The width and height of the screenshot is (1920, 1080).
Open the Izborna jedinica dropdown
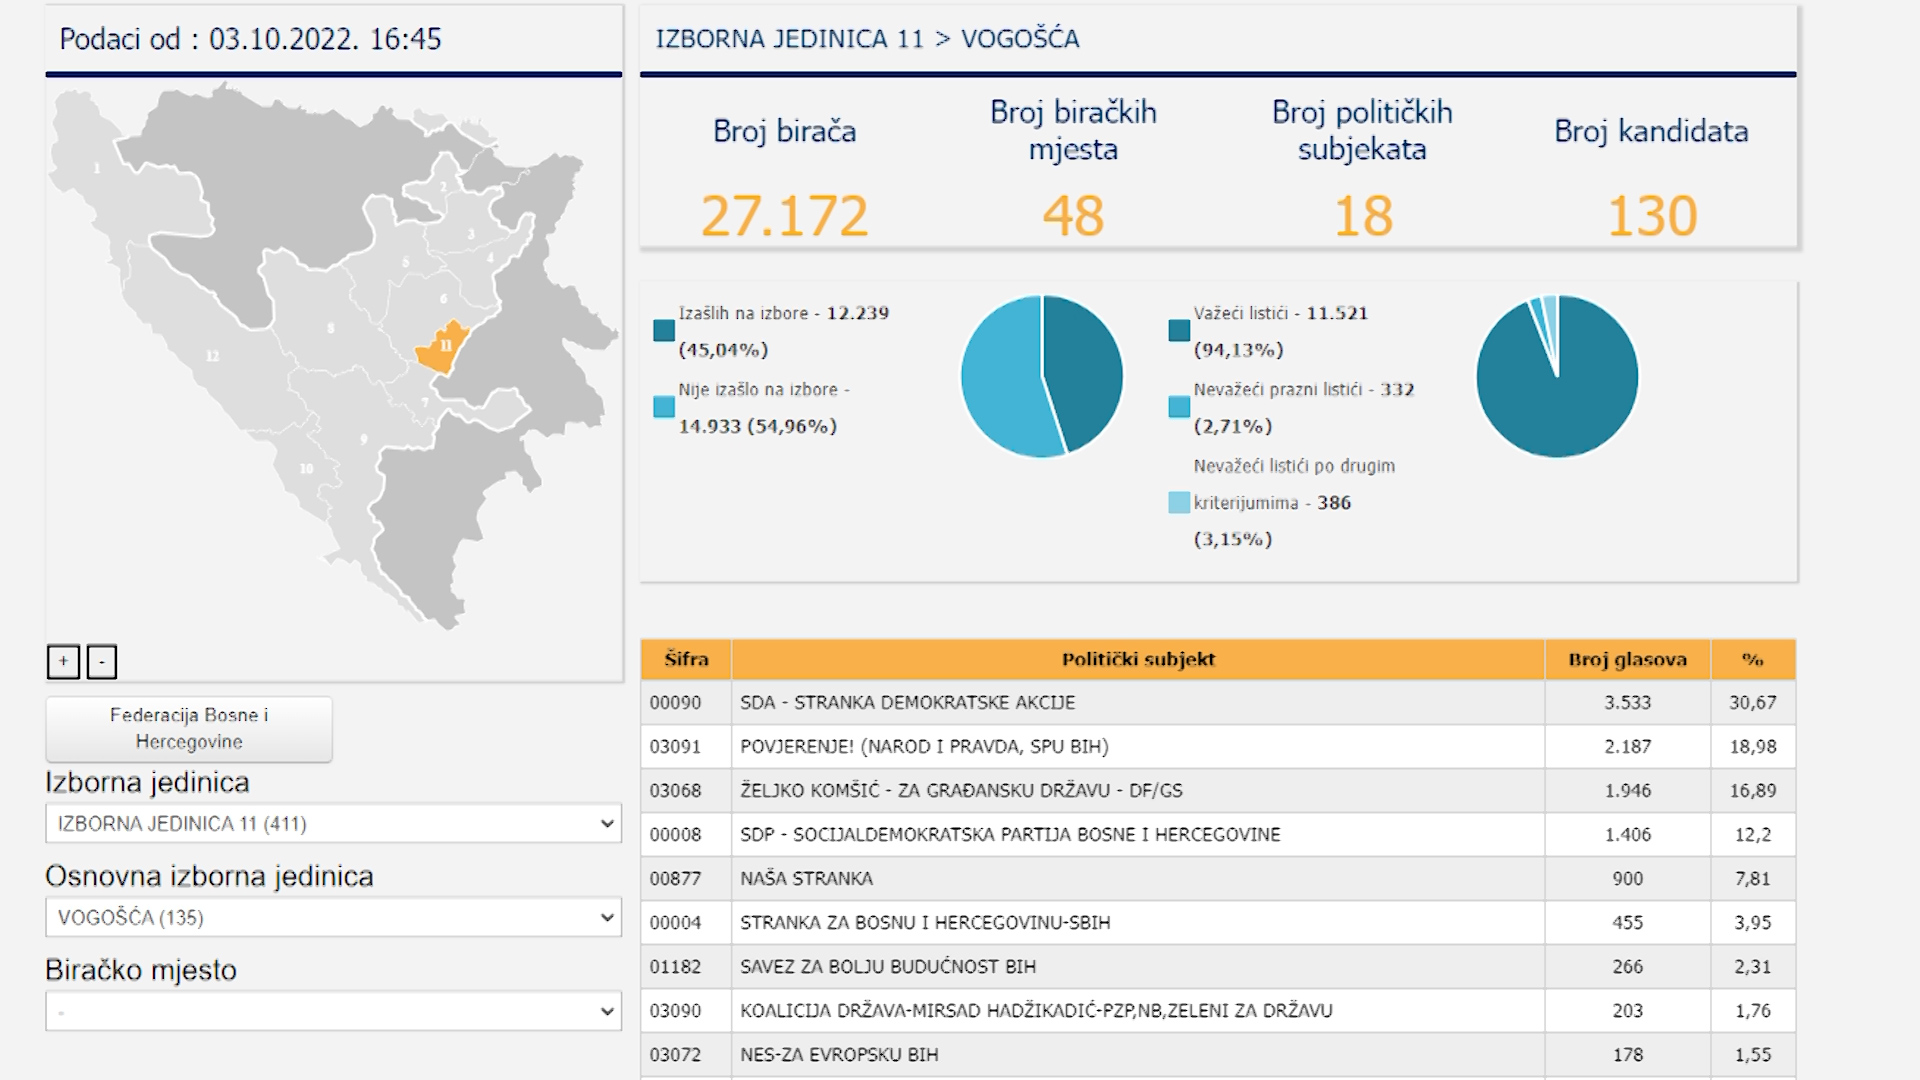333,824
